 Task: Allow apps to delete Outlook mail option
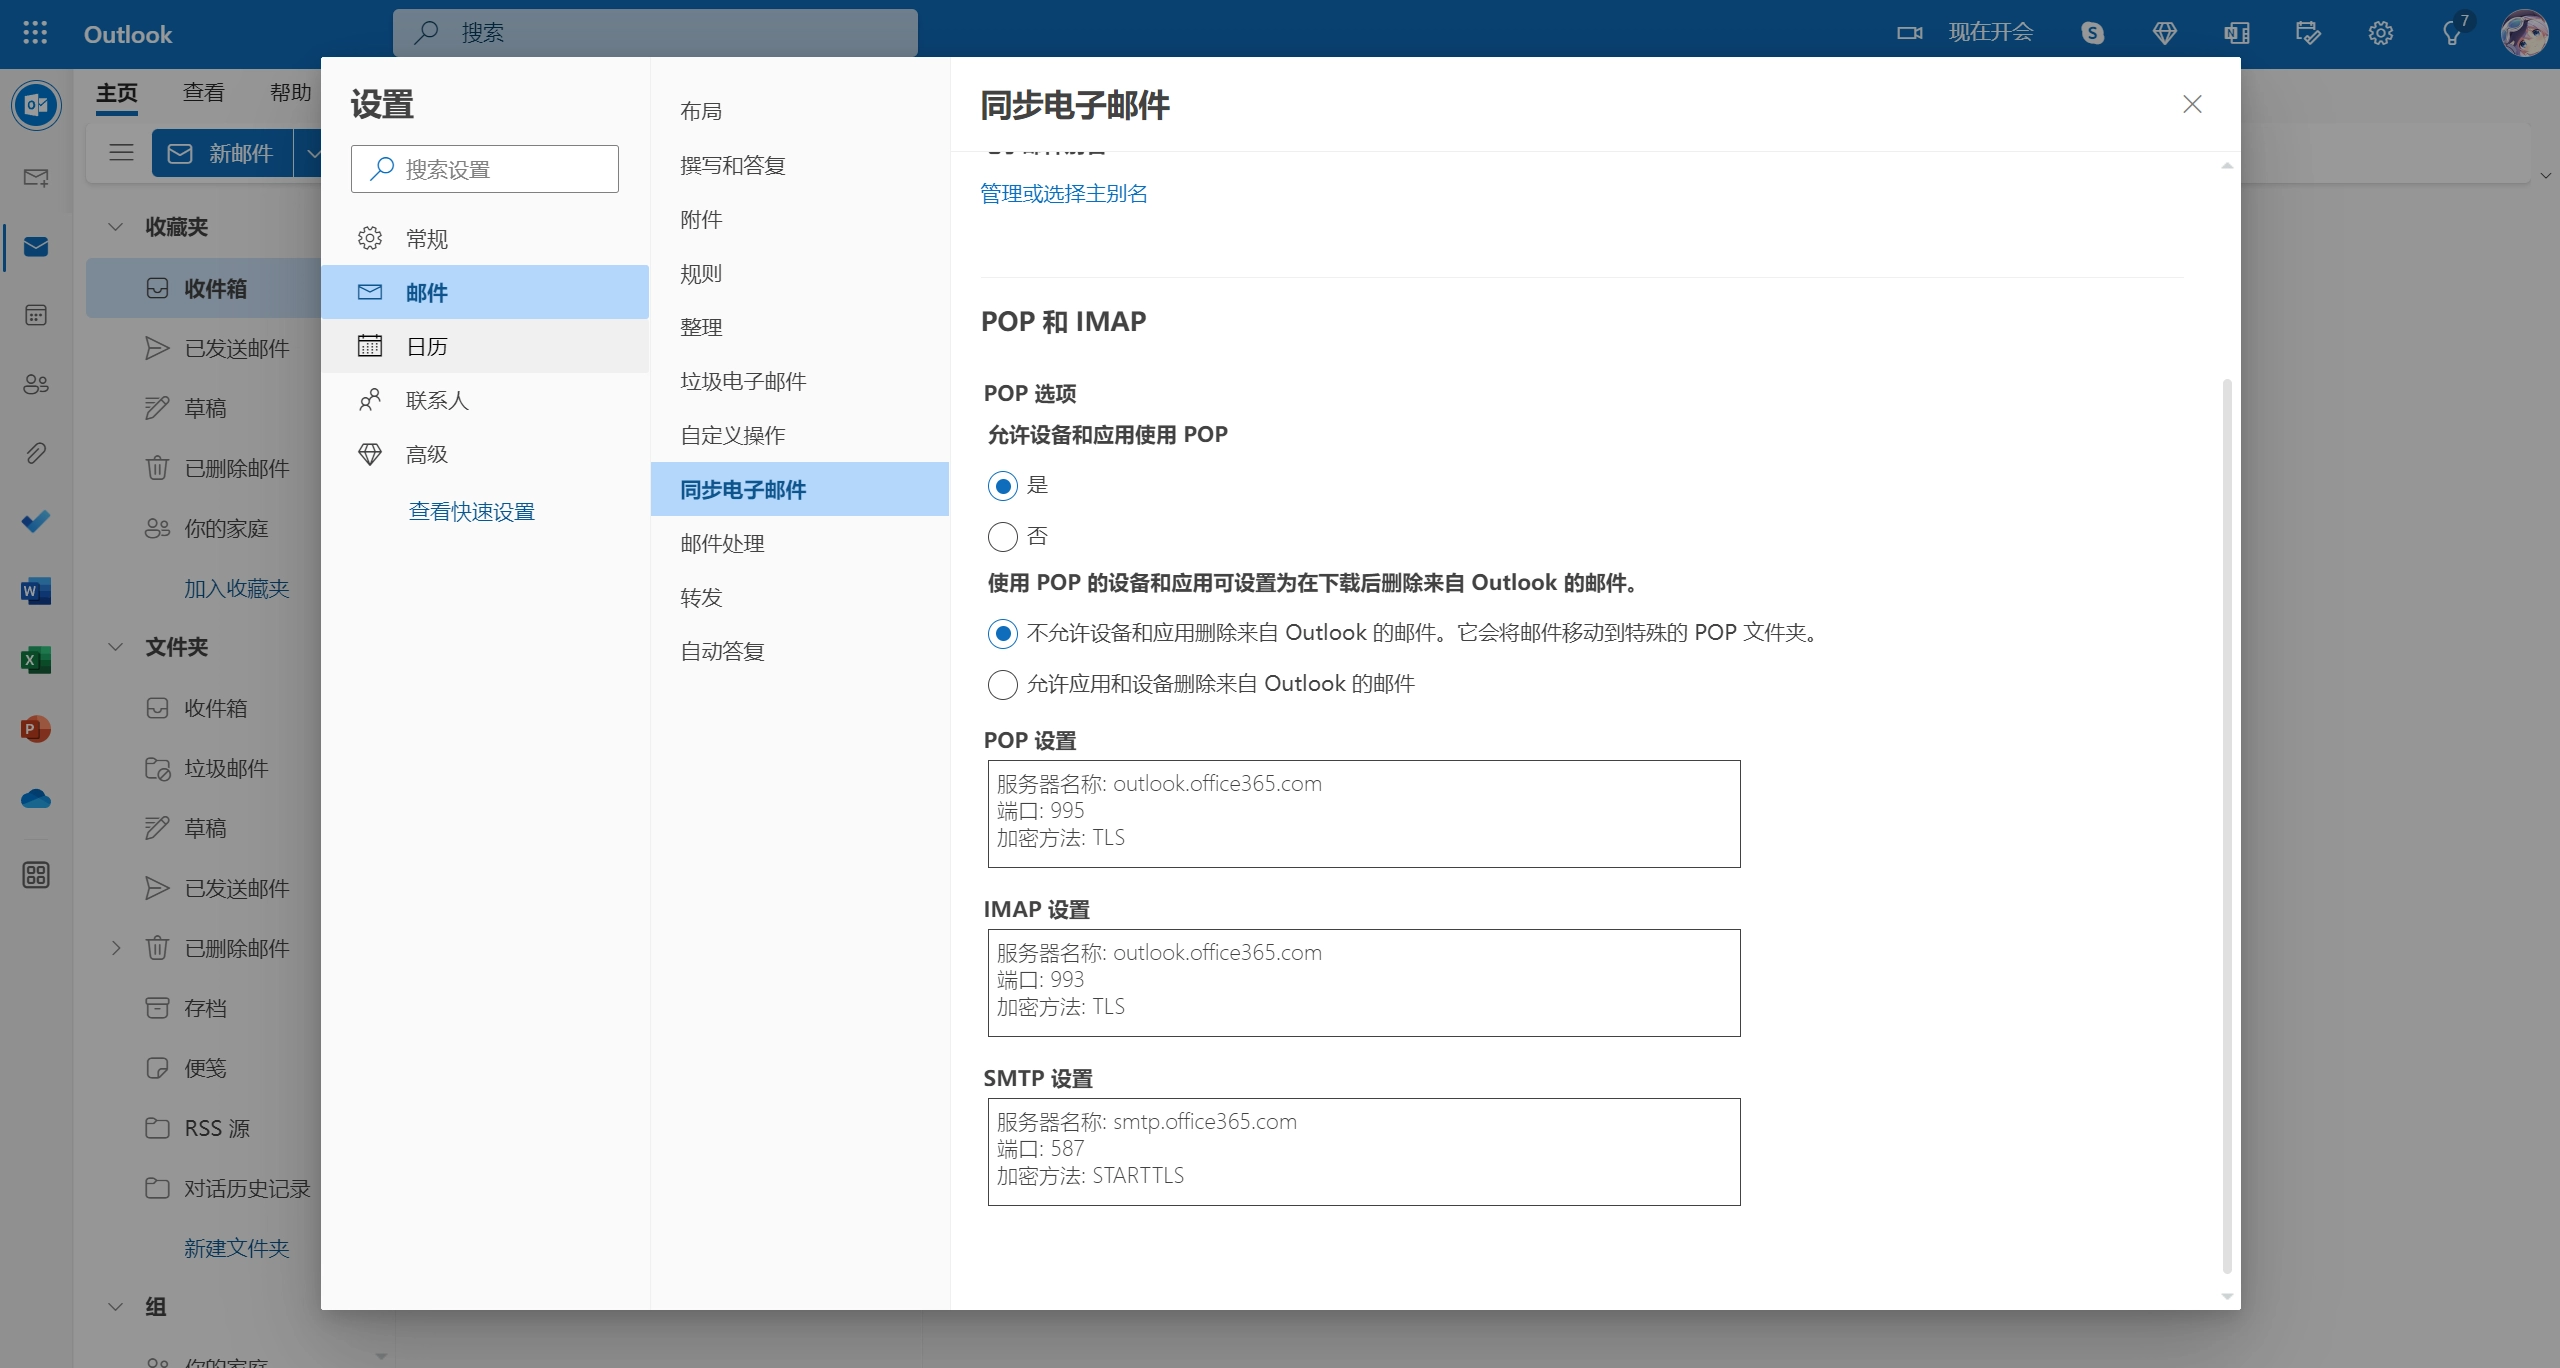tap(1003, 685)
